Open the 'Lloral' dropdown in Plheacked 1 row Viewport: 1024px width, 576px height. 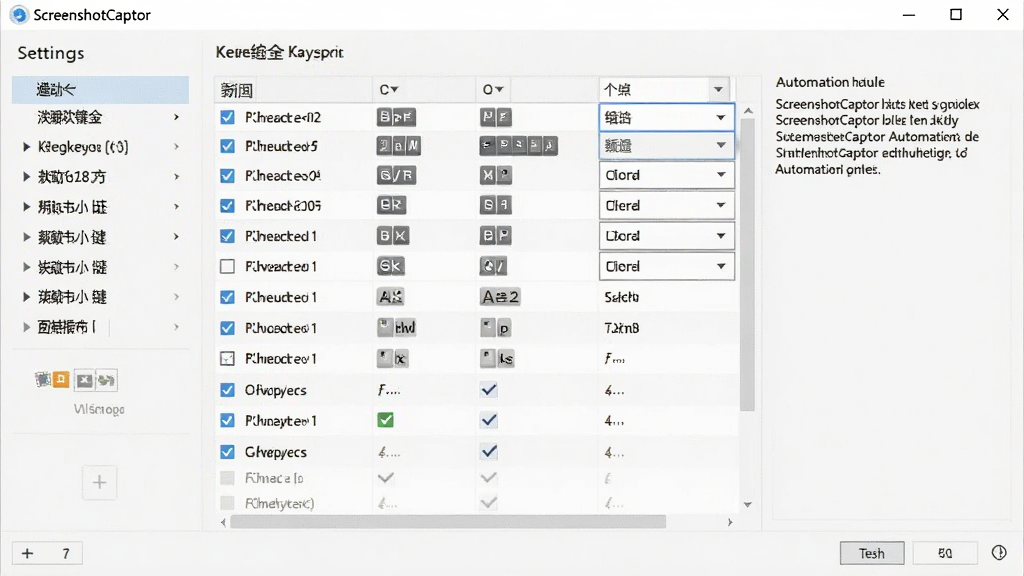point(667,236)
